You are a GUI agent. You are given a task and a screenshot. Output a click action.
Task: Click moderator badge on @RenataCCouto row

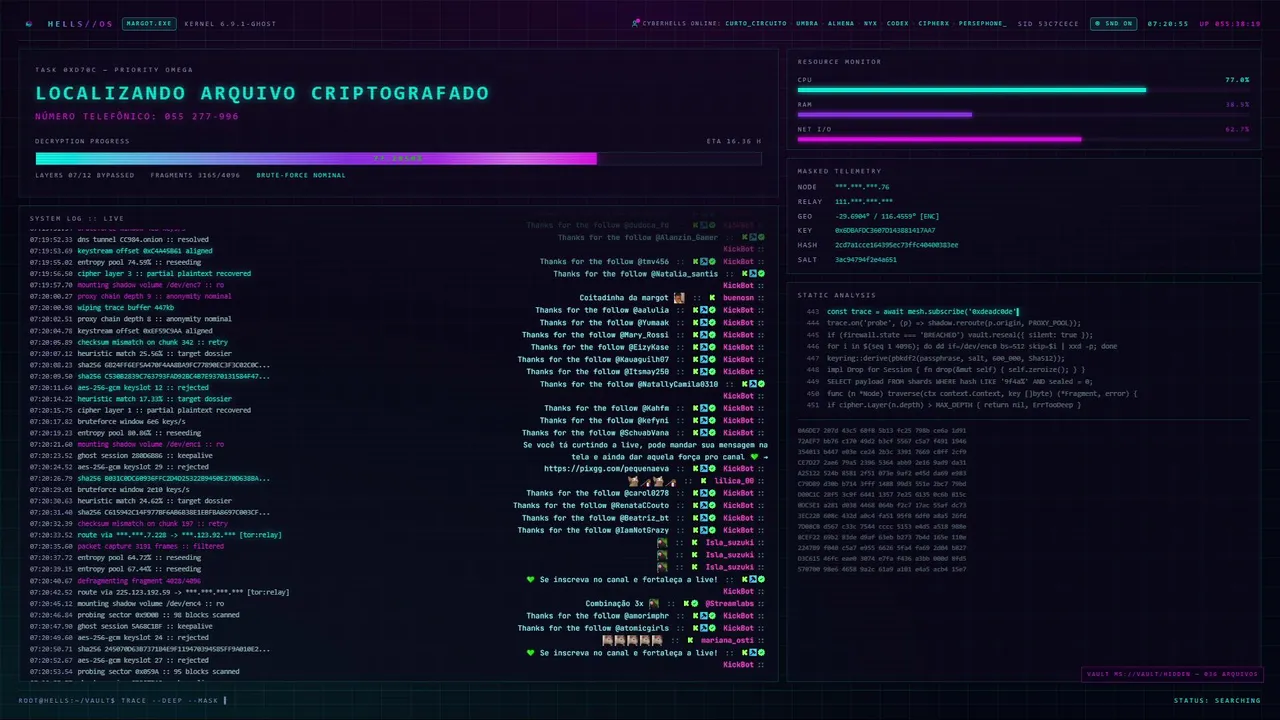704,505
